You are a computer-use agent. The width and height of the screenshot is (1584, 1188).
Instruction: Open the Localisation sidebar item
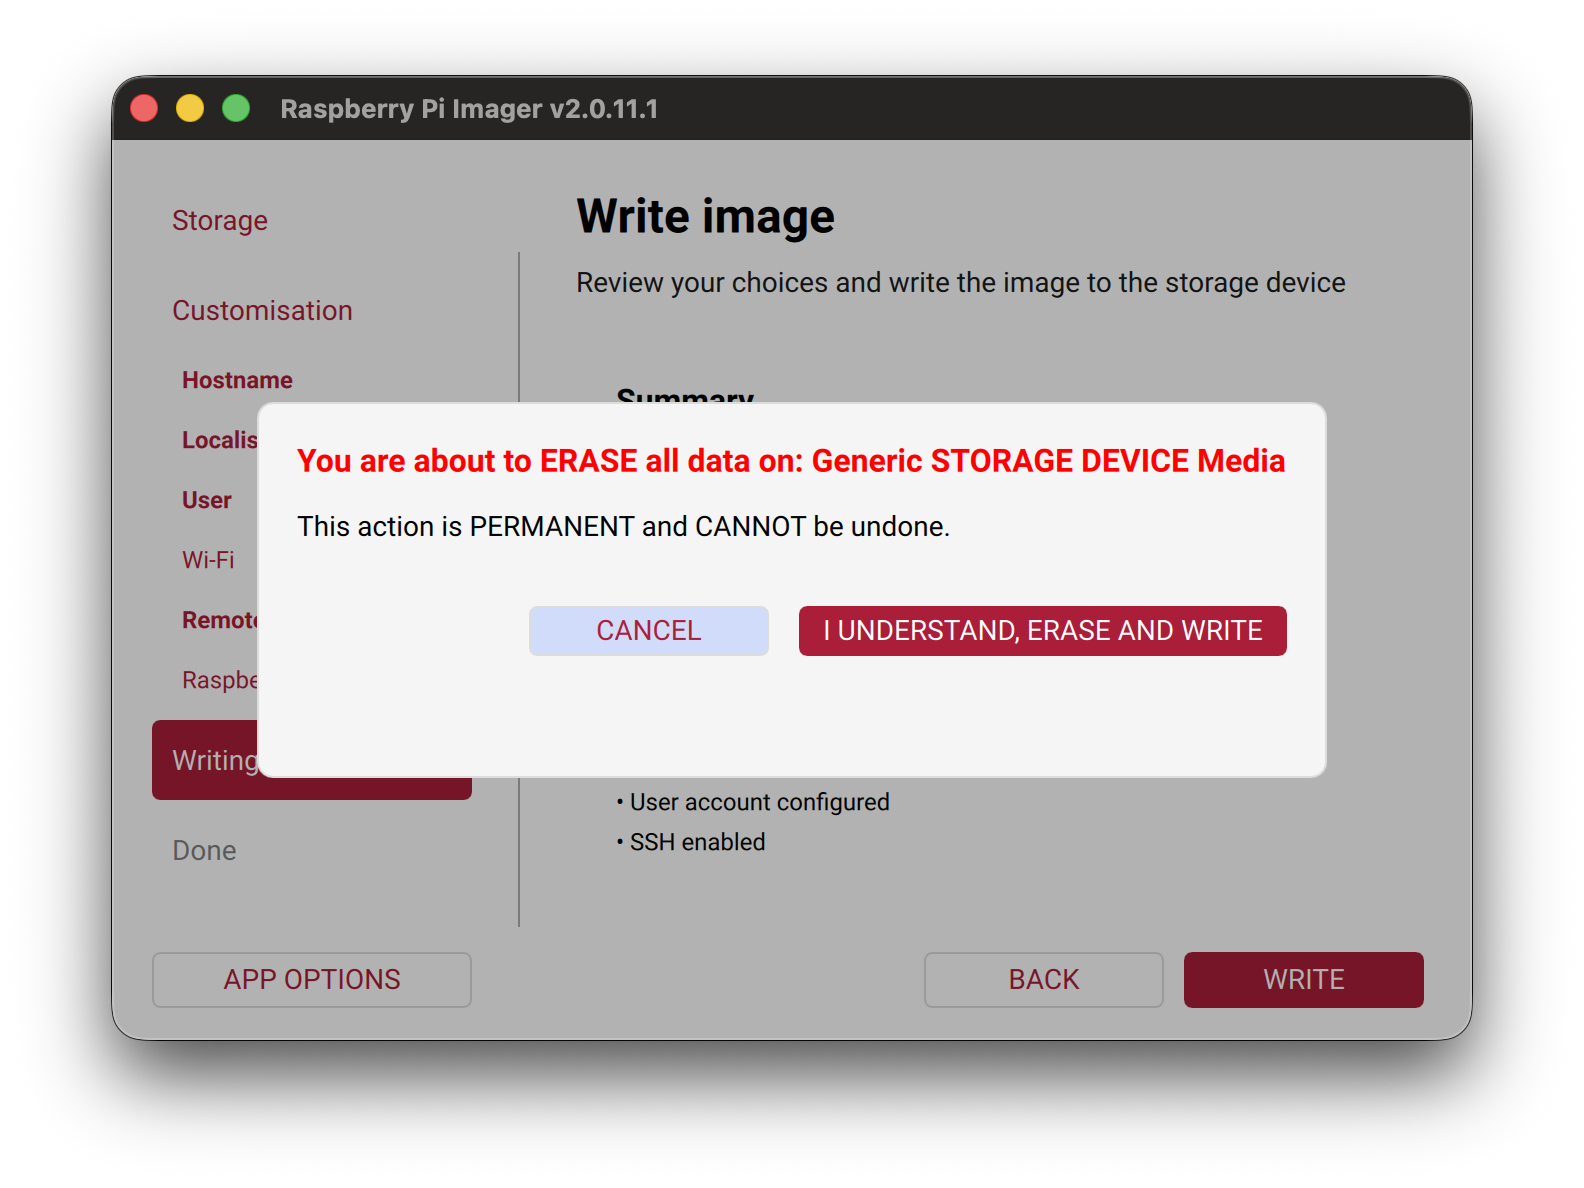coord(220,440)
